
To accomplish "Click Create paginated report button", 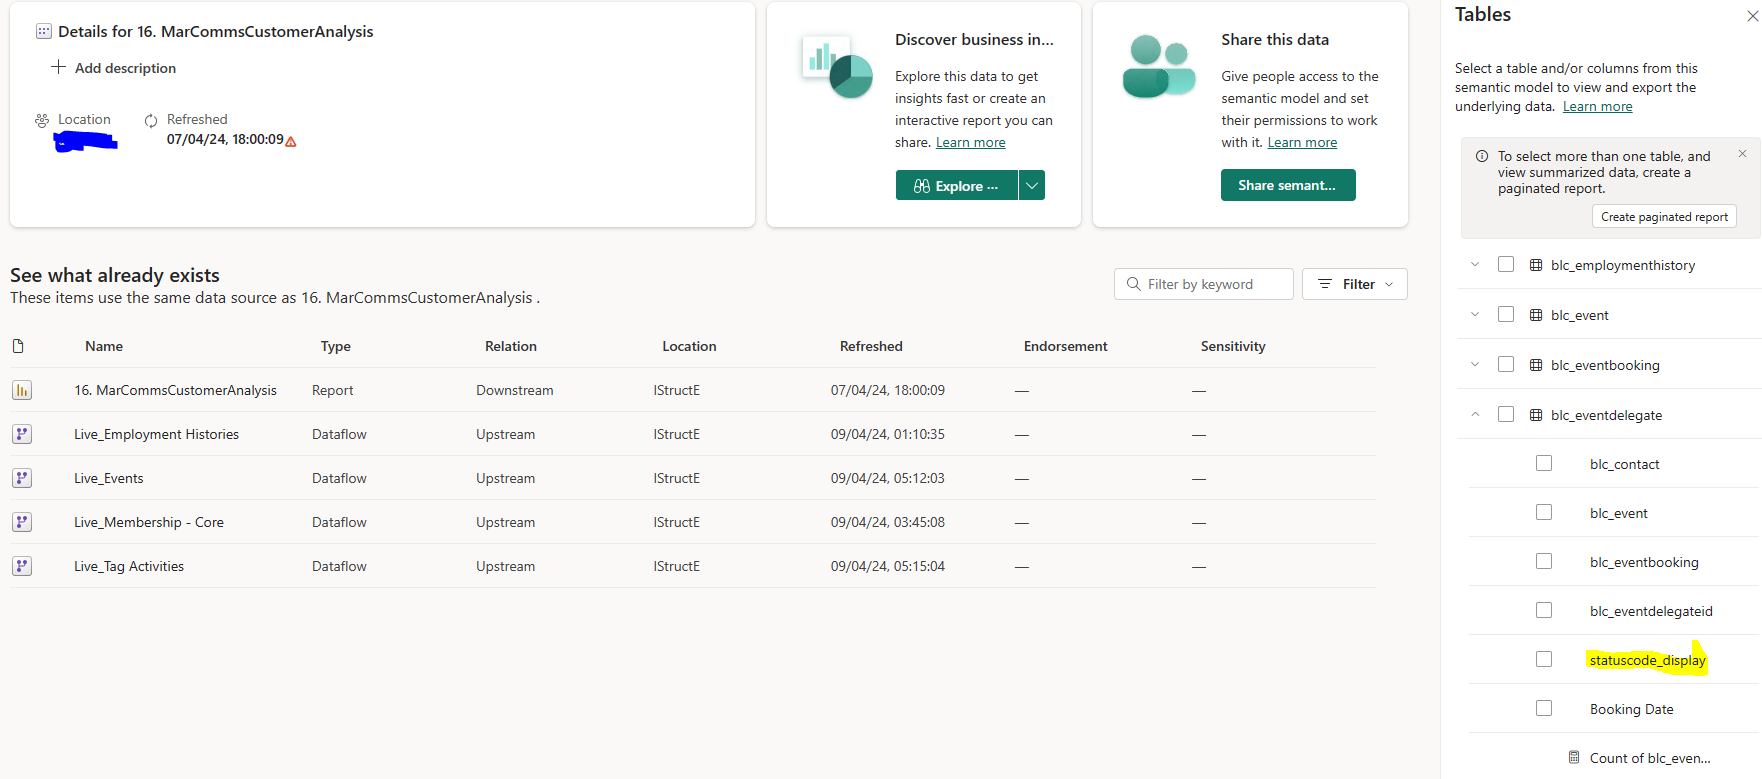I will coord(1664,217).
